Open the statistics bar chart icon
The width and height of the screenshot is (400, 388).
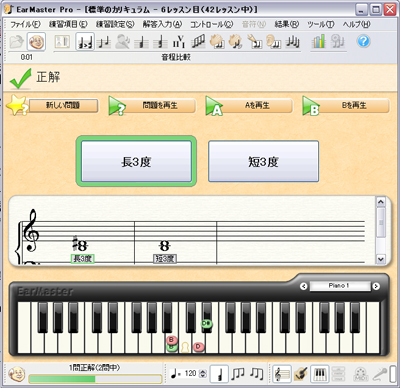pyautogui.click(x=318, y=42)
